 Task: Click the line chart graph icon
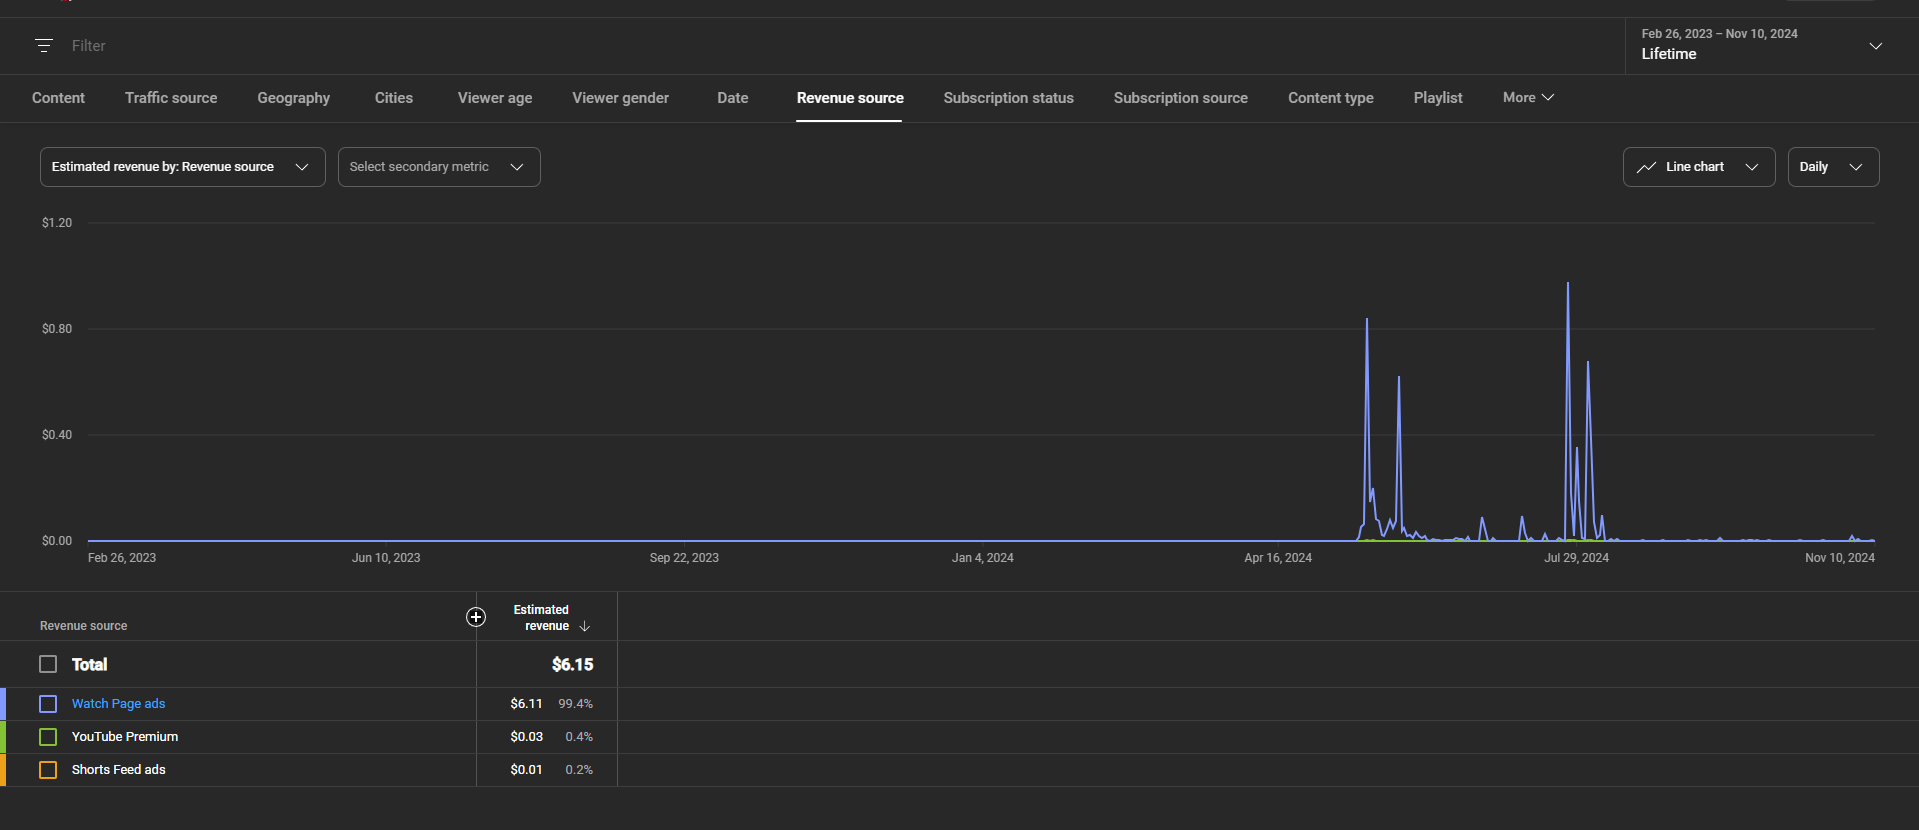1646,167
